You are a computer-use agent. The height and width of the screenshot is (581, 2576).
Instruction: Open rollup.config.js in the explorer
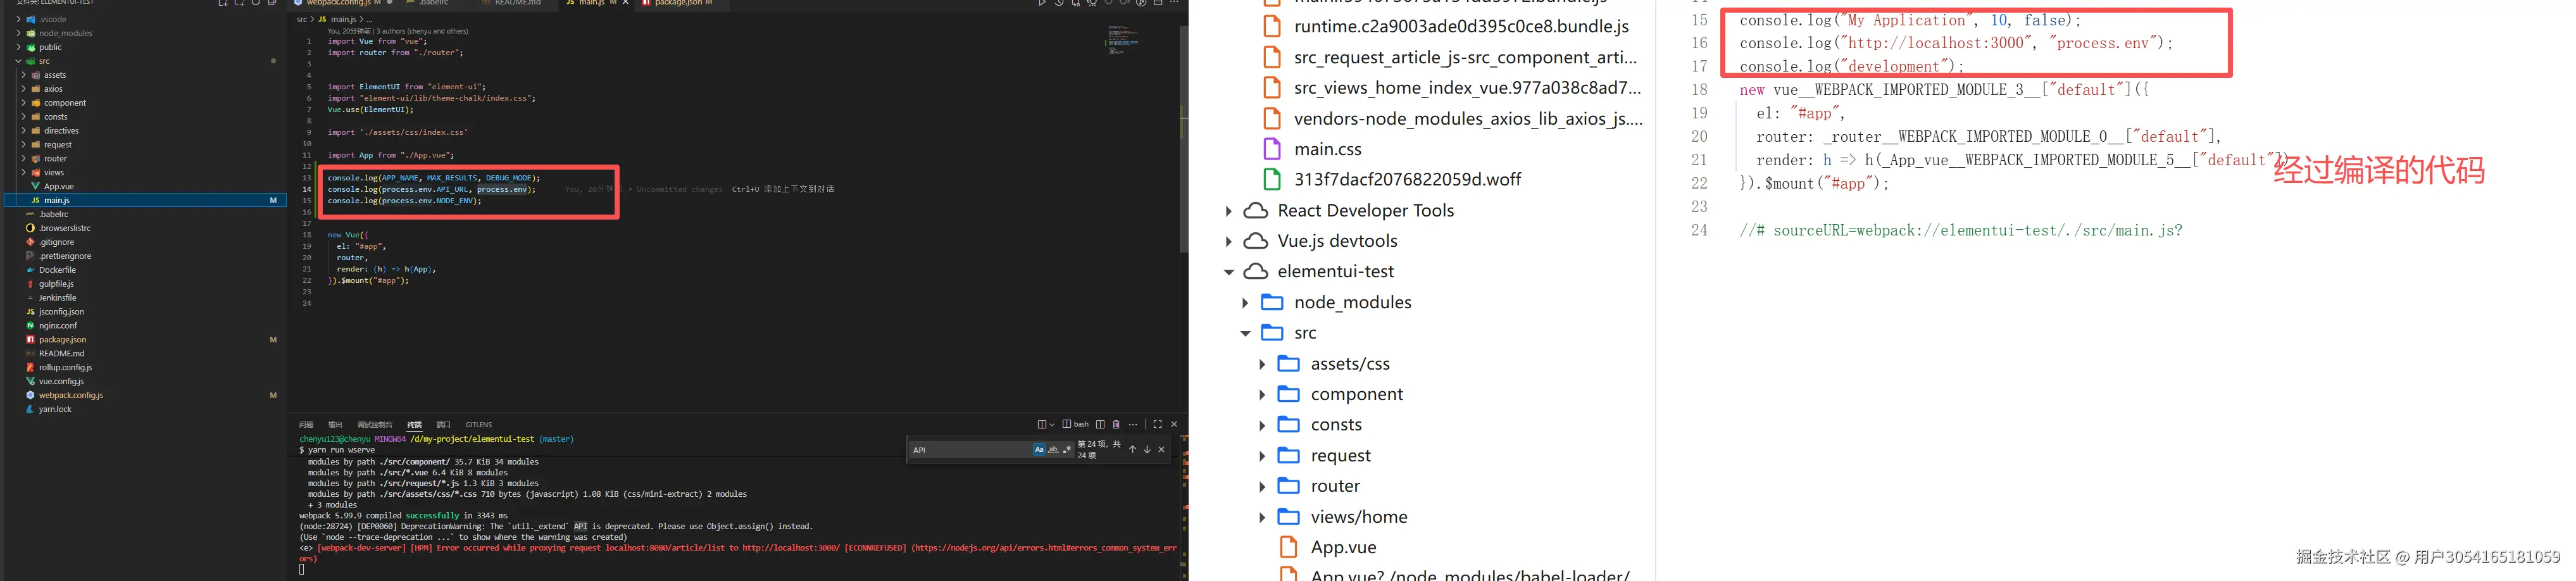tap(65, 368)
